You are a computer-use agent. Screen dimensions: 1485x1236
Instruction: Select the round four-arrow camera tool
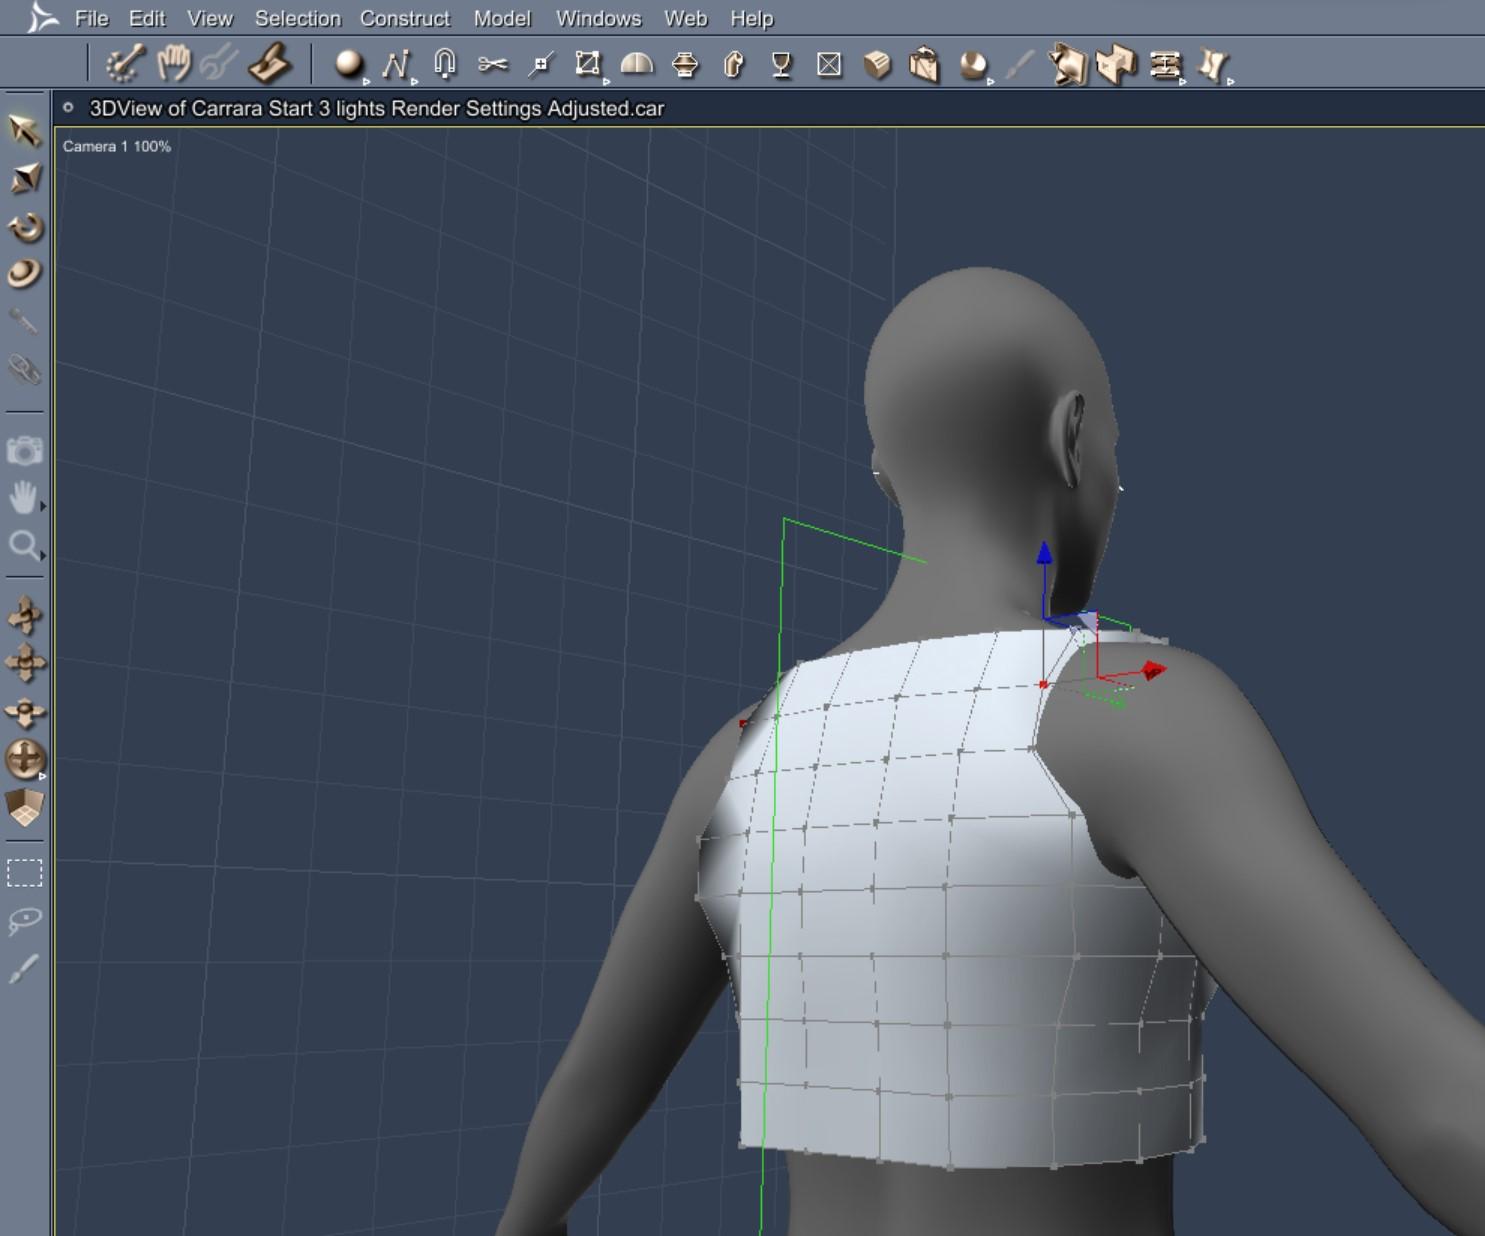25,759
